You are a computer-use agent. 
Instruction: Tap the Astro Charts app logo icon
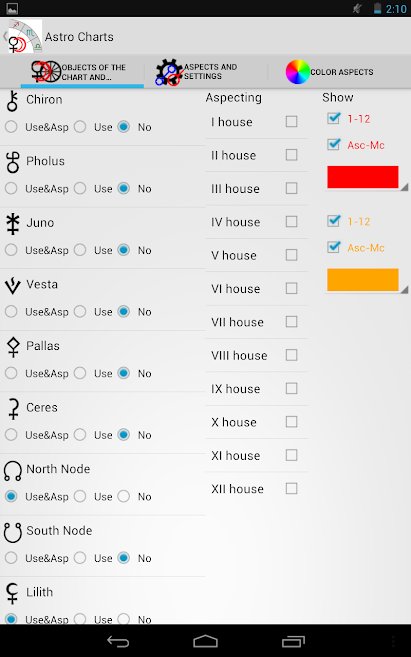coord(25,36)
